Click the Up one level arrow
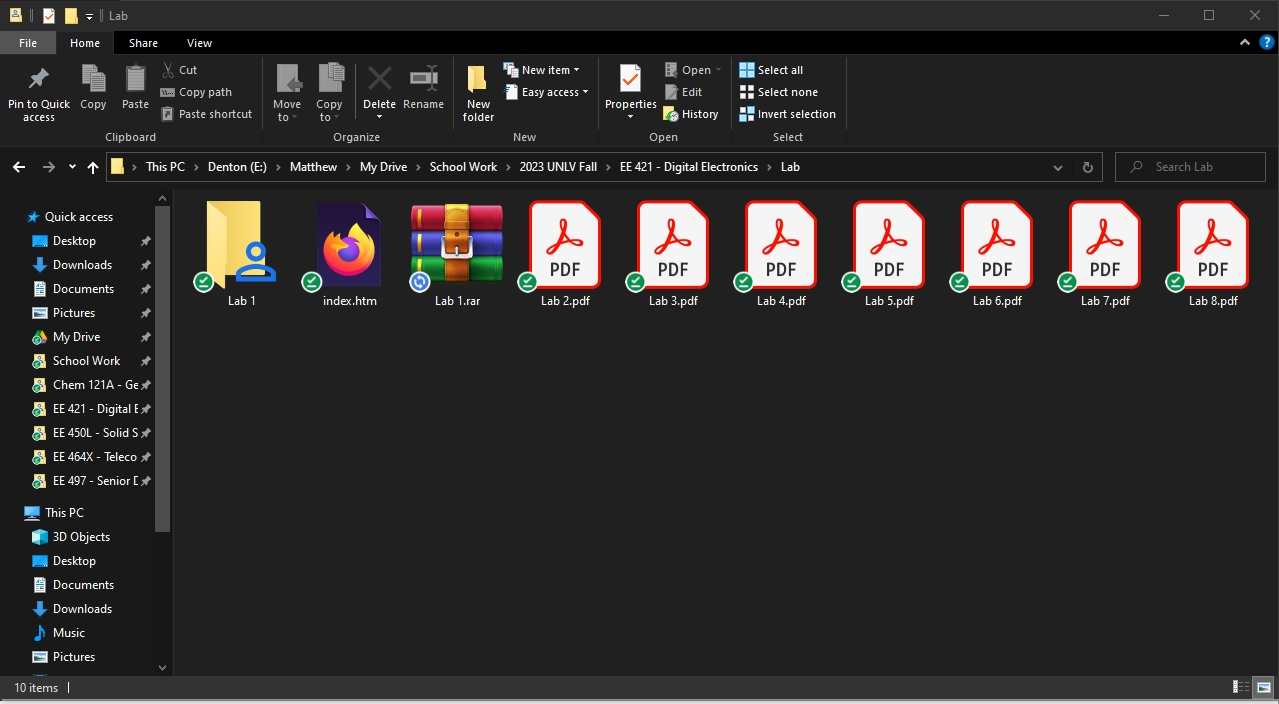The width and height of the screenshot is (1279, 704). [93, 167]
